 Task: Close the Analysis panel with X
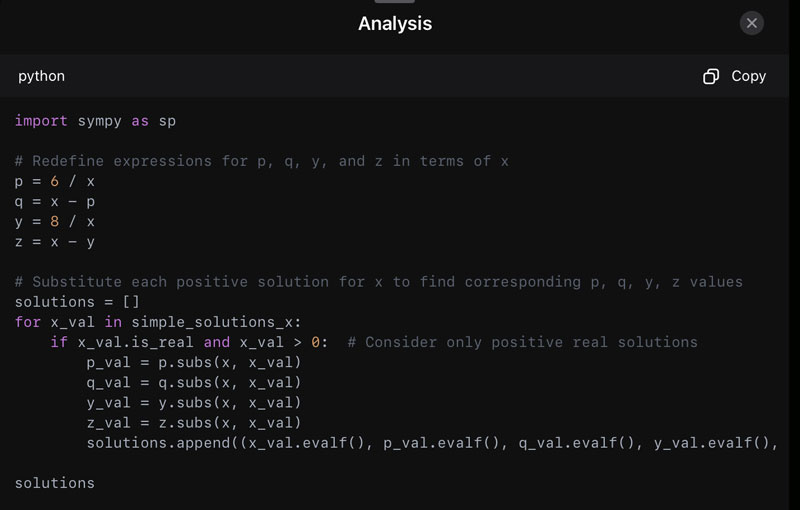[x=752, y=23]
